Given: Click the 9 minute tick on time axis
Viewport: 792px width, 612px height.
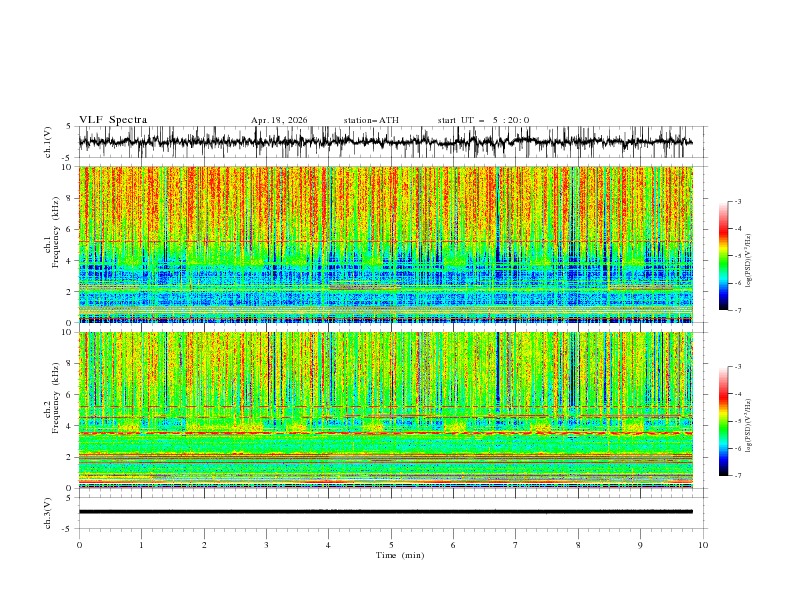Looking at the screenshot, I should point(640,545).
